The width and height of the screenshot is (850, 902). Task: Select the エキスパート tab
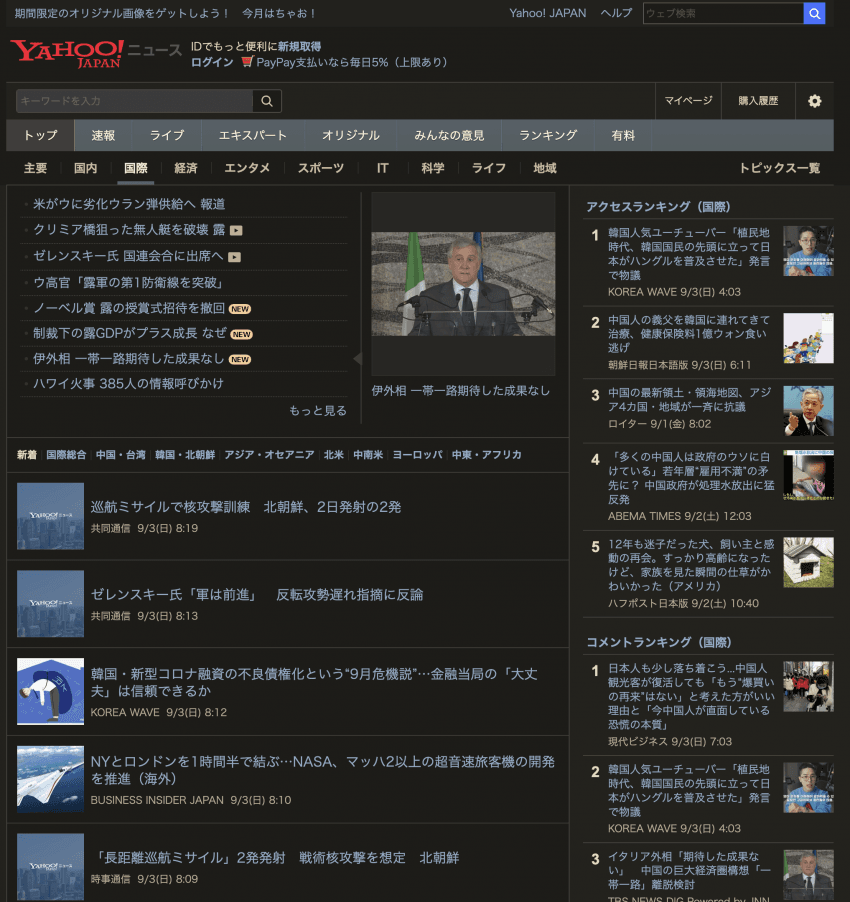coord(253,135)
